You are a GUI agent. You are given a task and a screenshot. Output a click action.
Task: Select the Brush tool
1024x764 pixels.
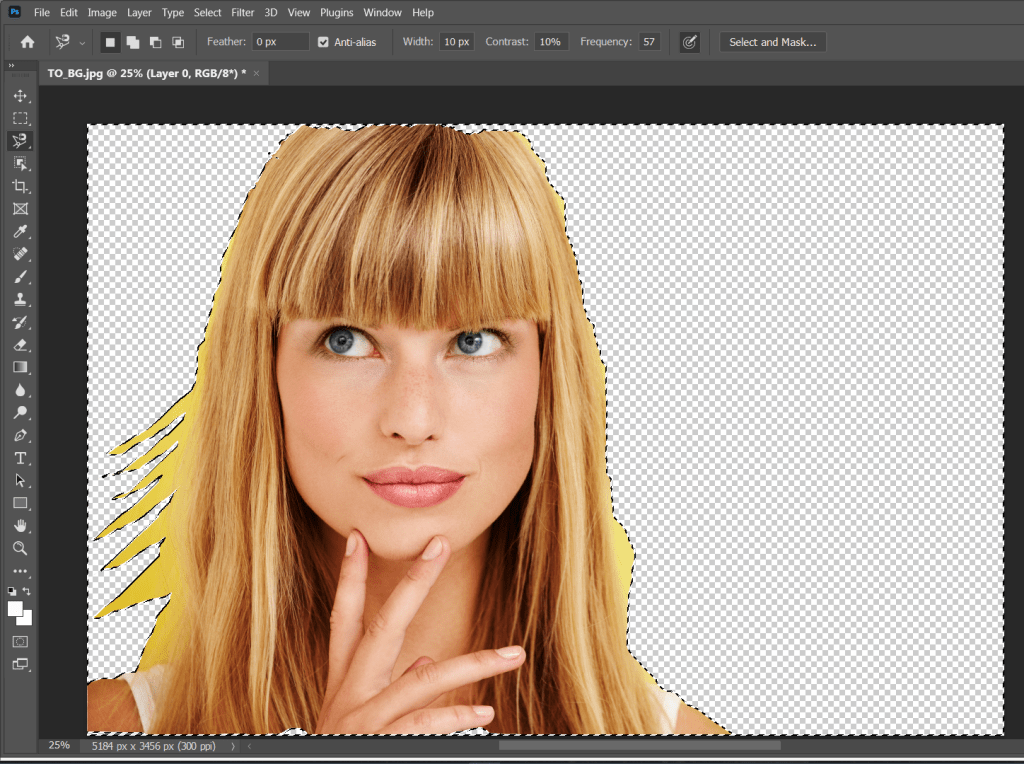click(x=21, y=275)
